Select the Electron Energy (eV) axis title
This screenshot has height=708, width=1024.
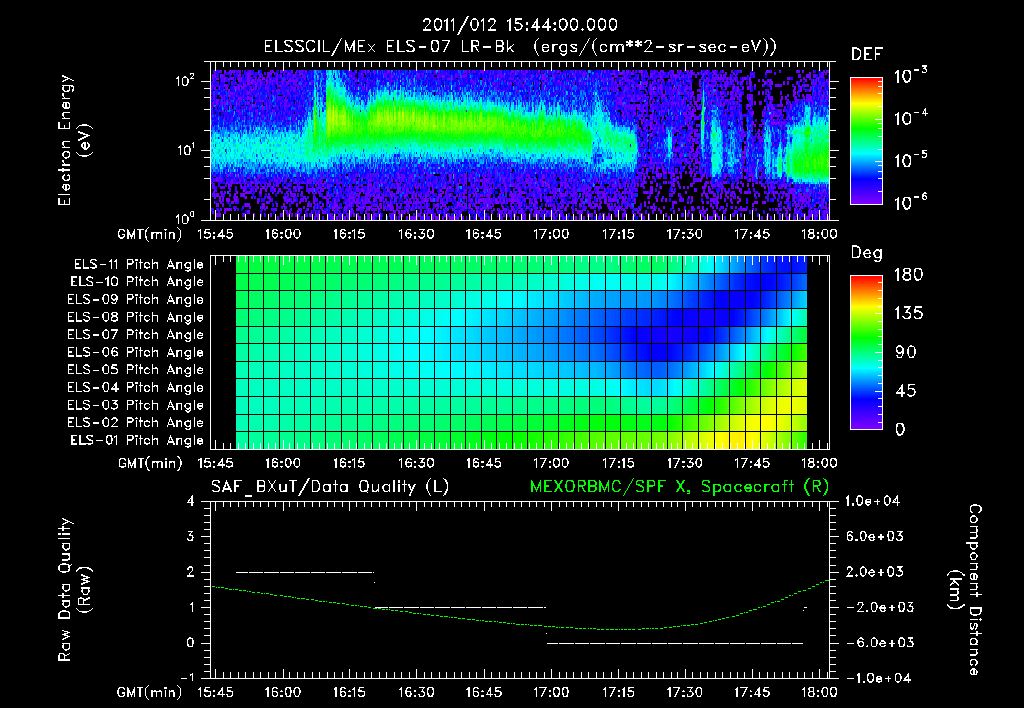click(74, 140)
